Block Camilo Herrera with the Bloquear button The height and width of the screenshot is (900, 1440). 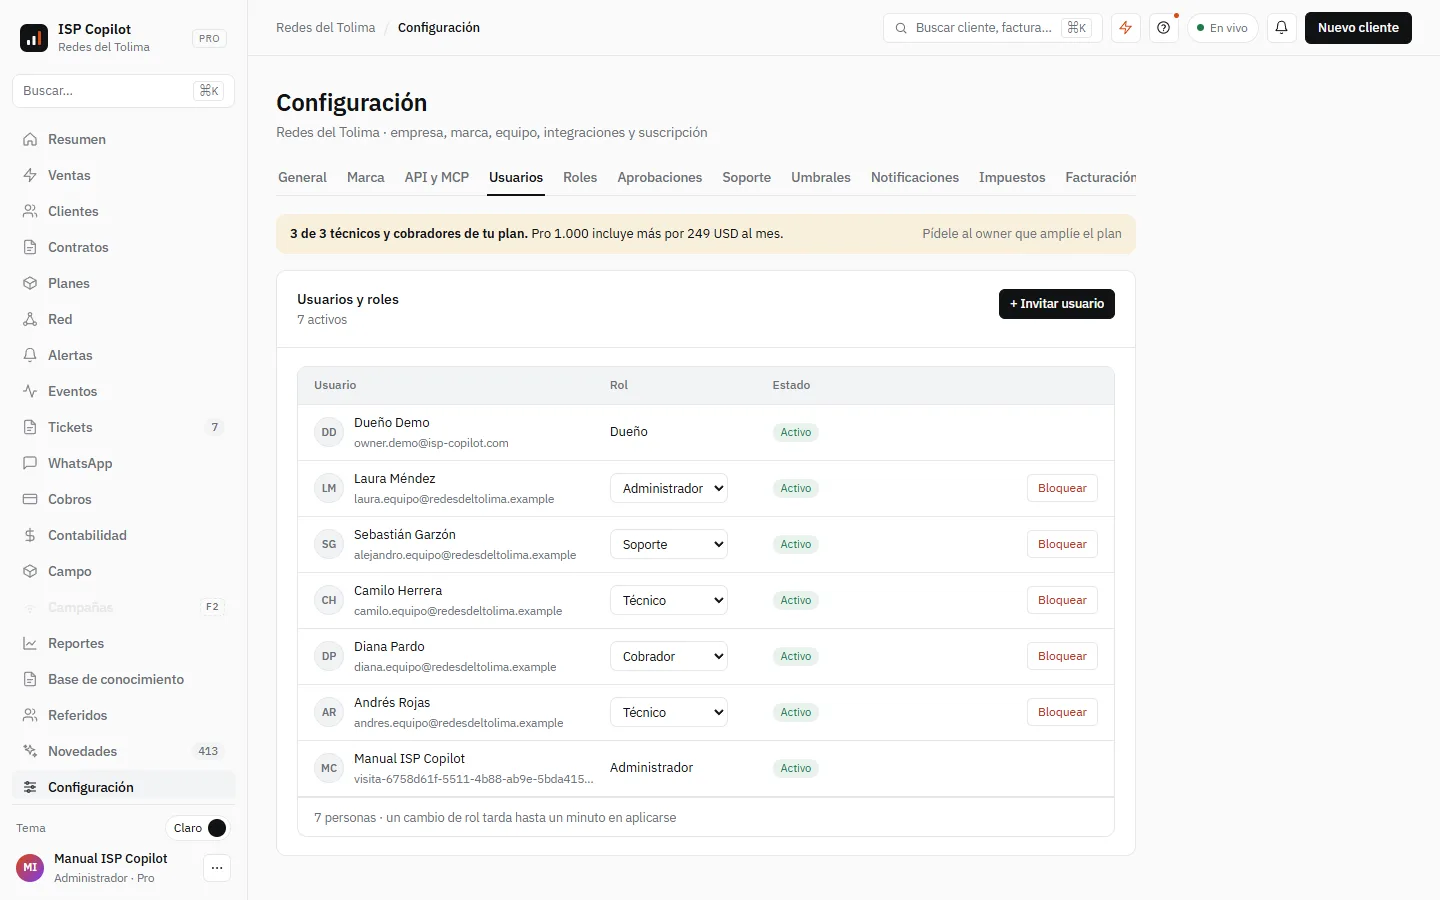pos(1062,600)
